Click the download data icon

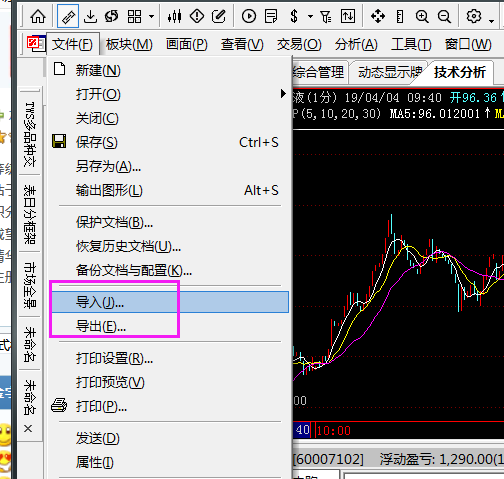[90, 16]
